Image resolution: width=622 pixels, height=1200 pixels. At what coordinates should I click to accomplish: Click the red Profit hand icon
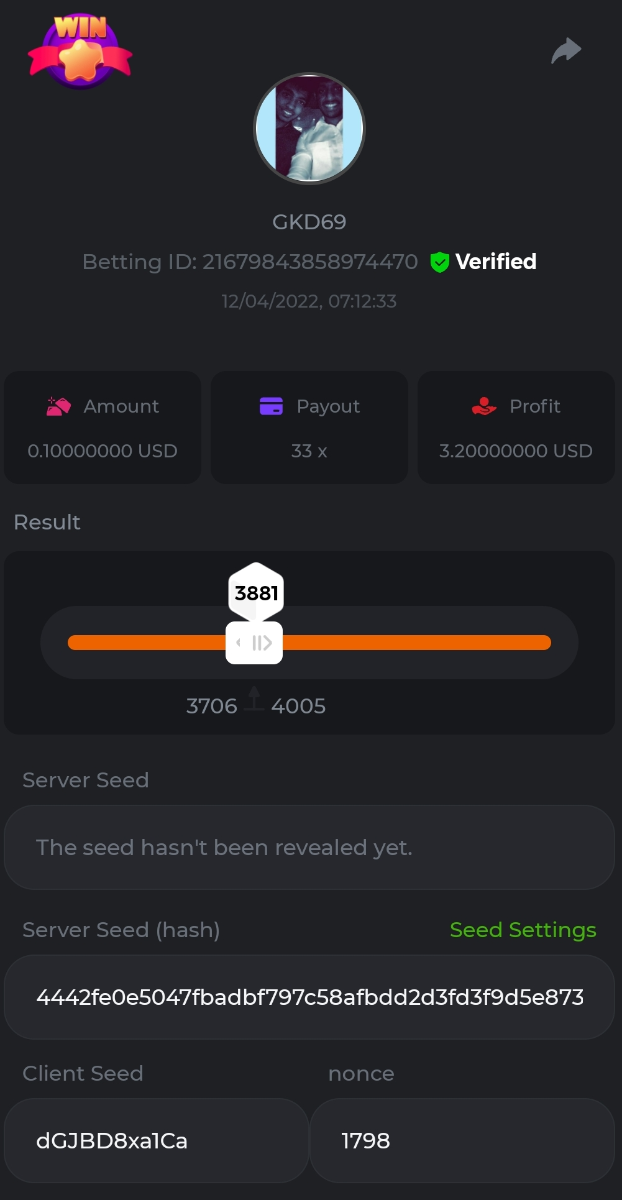click(484, 406)
